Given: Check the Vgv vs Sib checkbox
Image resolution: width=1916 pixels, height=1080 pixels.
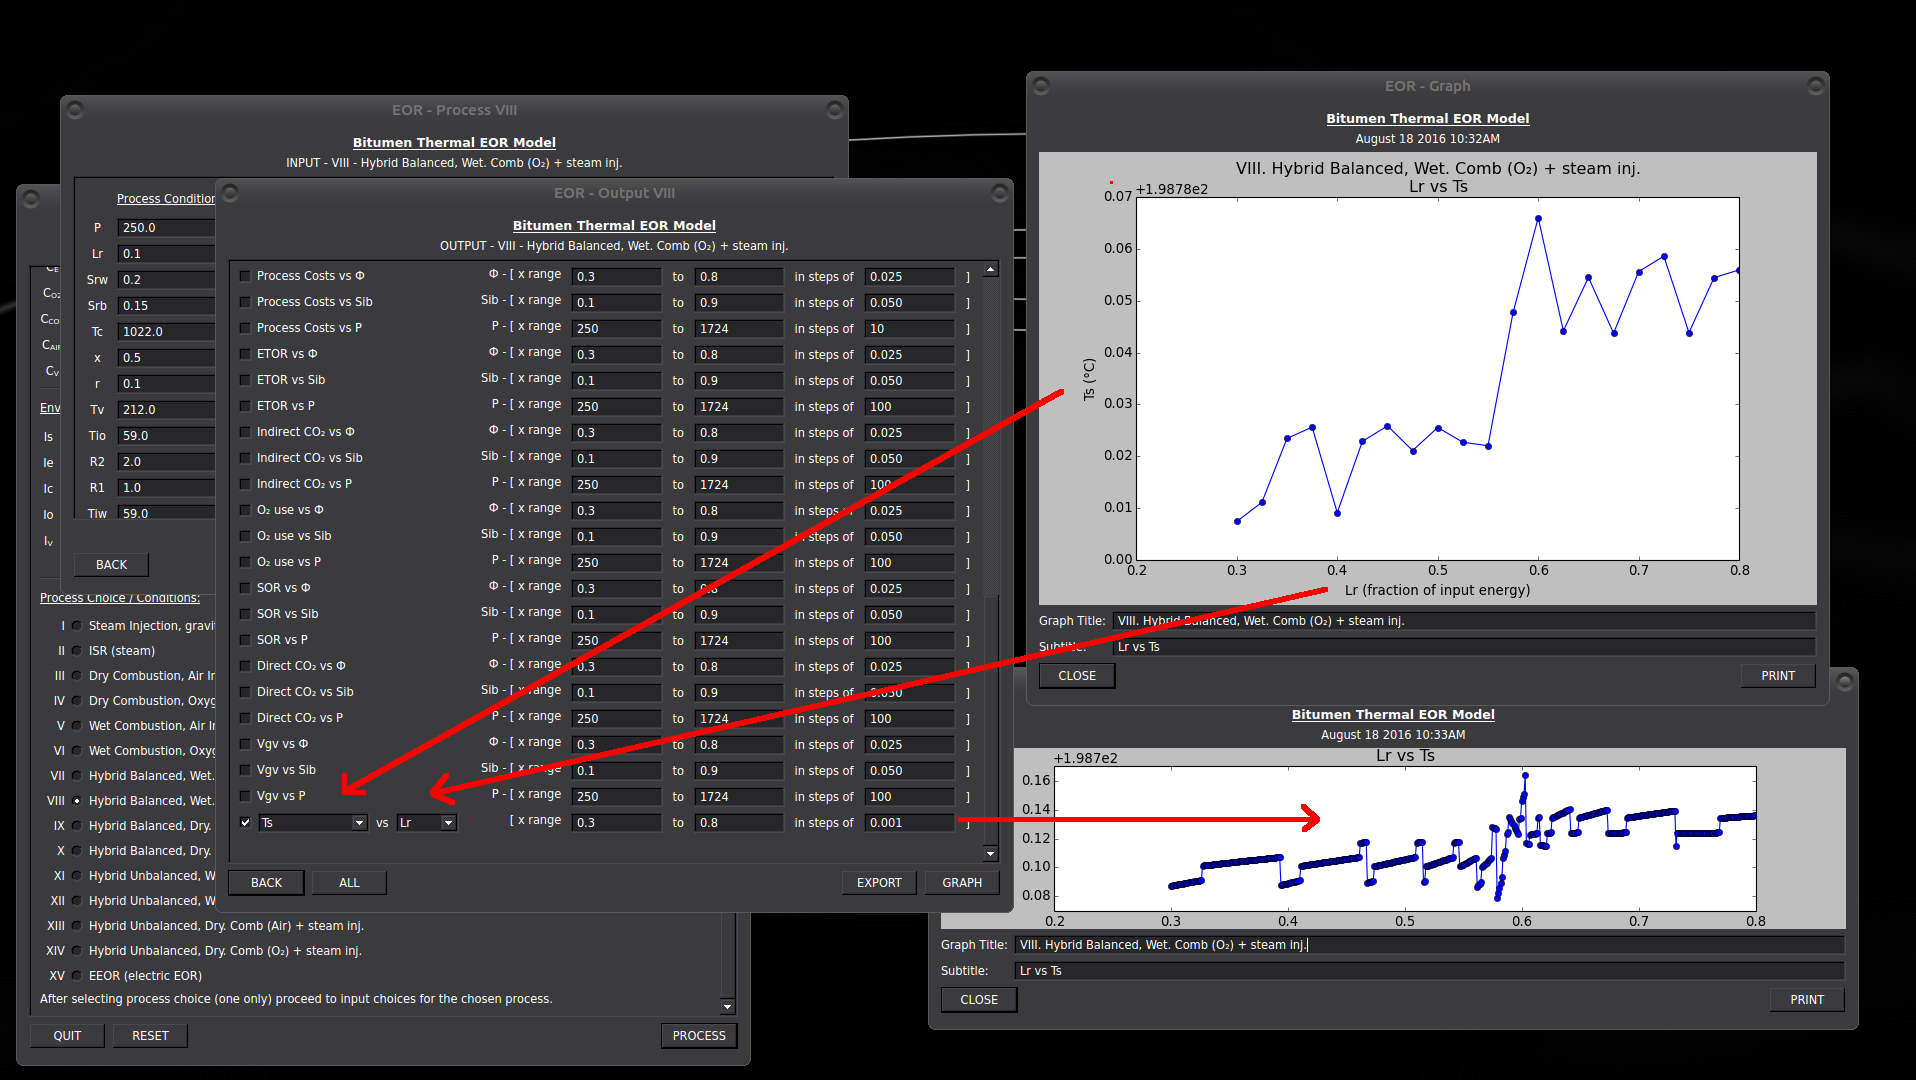Looking at the screenshot, I should coord(245,770).
